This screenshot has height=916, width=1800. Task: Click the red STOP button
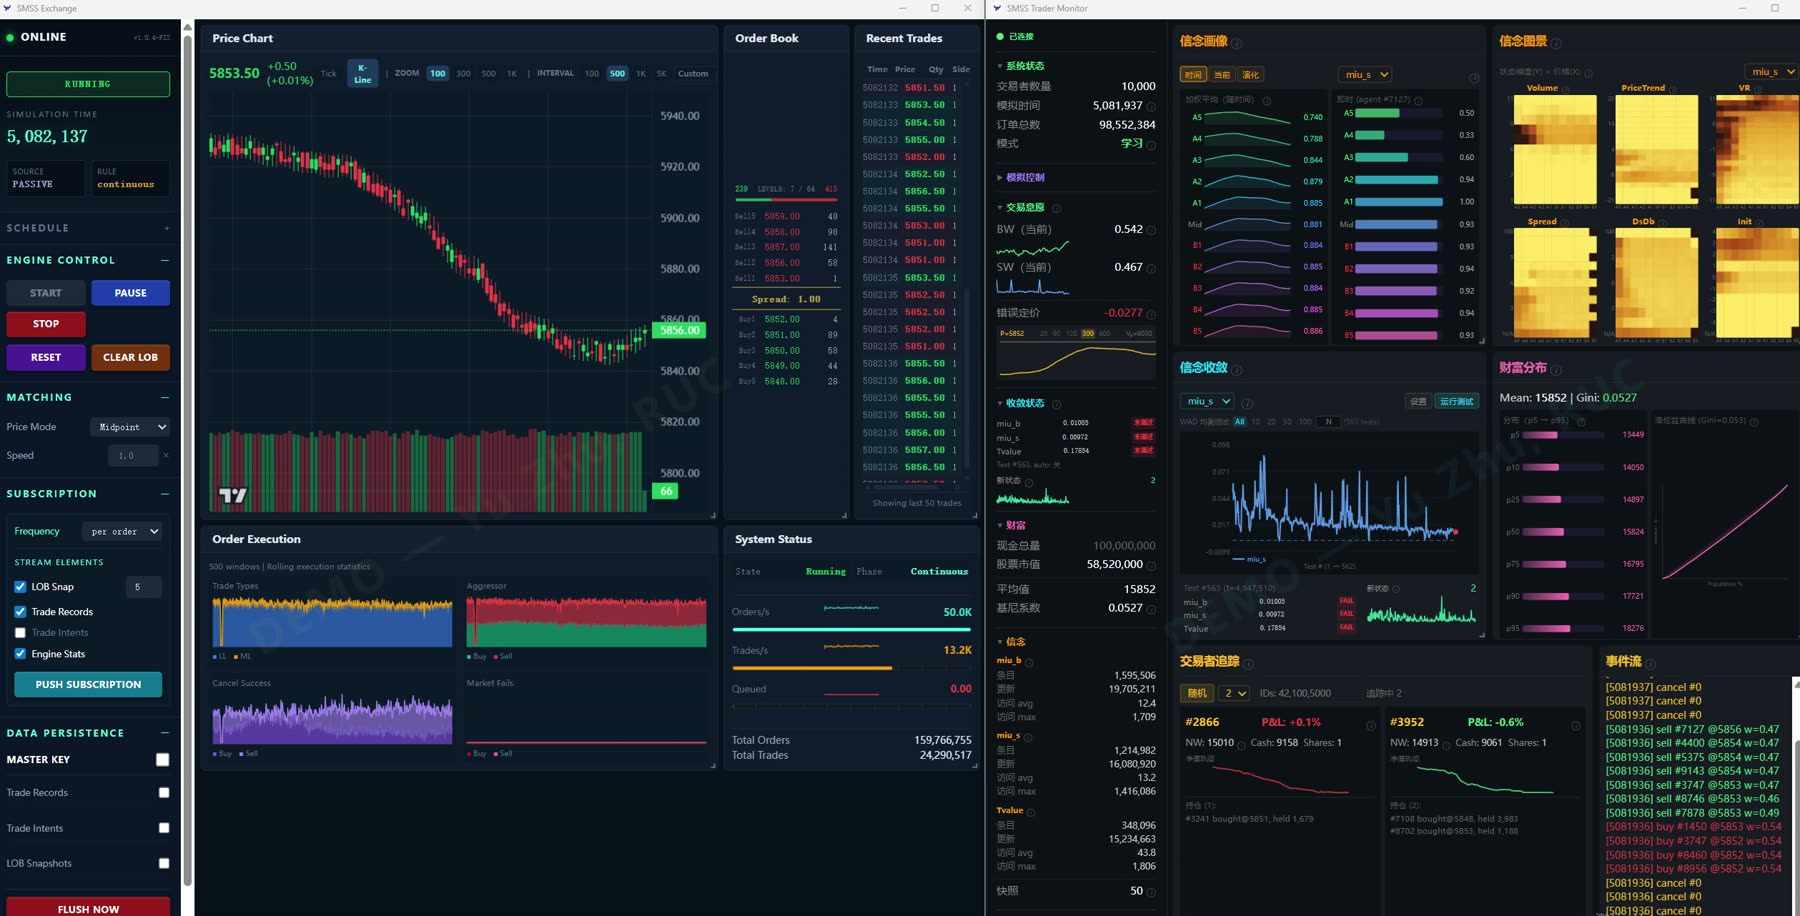point(46,324)
